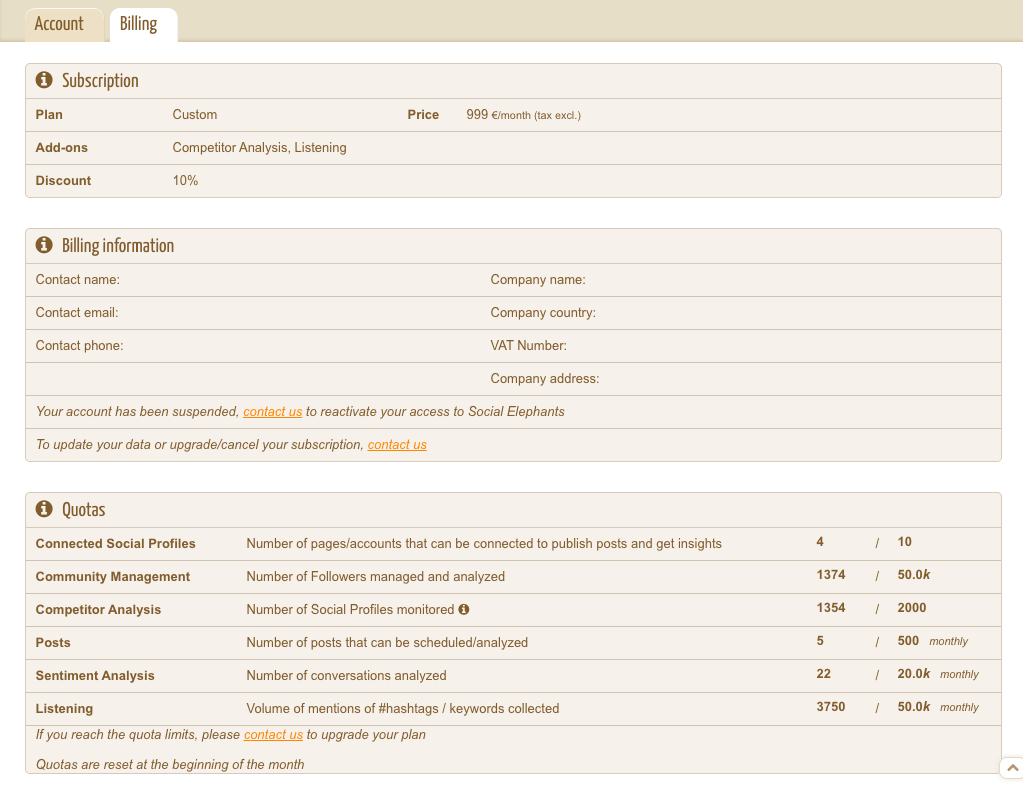
Task: Click the Contact name field label
Action: point(78,280)
